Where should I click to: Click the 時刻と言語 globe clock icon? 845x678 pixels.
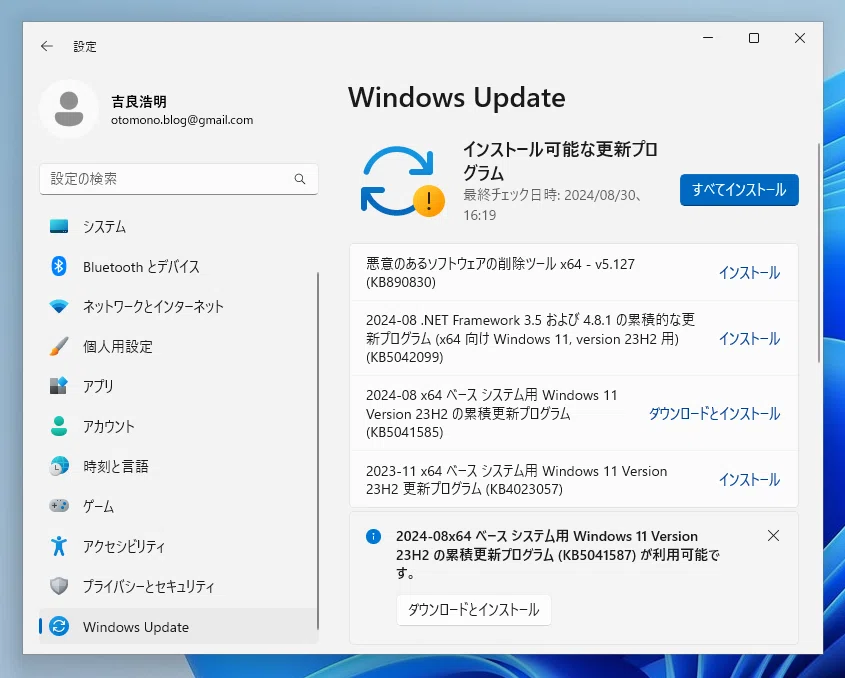point(59,466)
